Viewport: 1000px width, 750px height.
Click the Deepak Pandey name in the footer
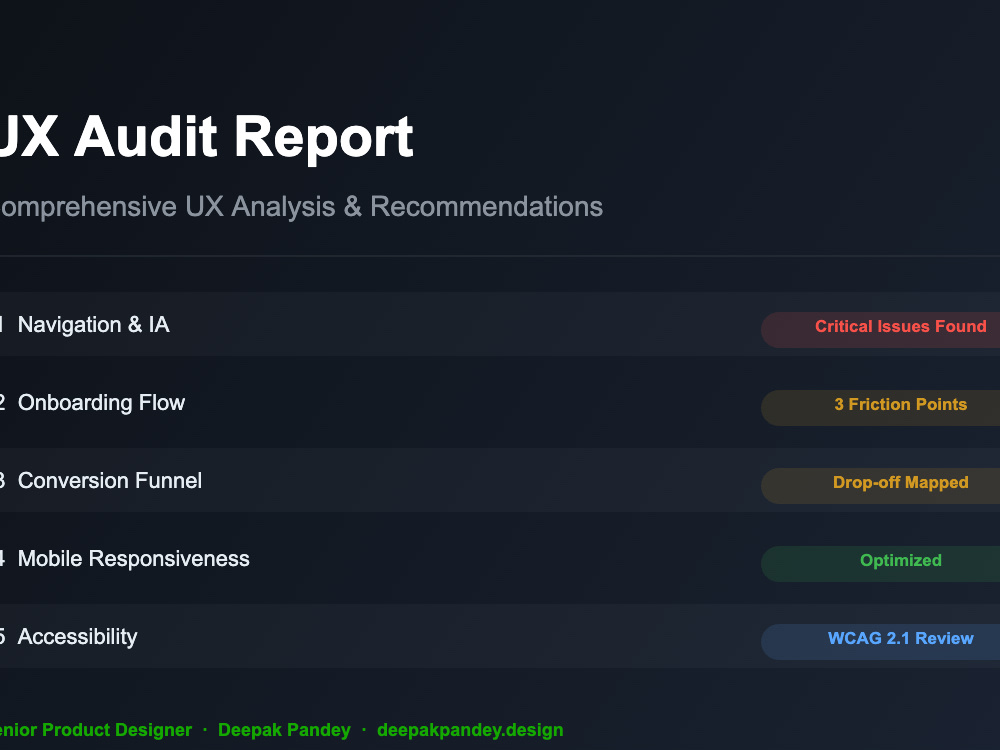[284, 730]
